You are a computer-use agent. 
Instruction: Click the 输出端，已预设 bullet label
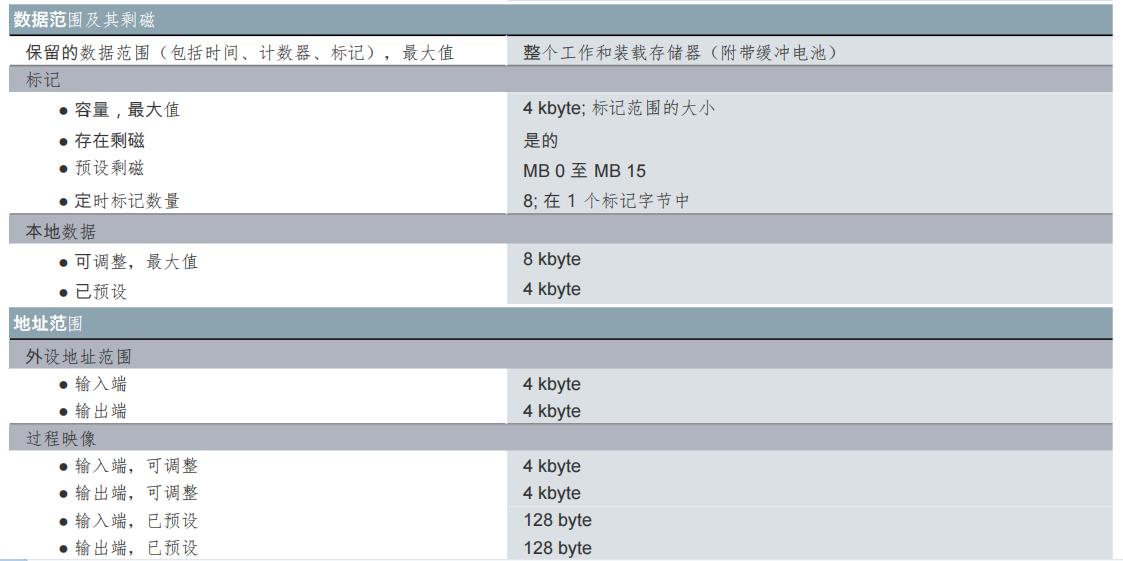pyautogui.click(x=136, y=548)
